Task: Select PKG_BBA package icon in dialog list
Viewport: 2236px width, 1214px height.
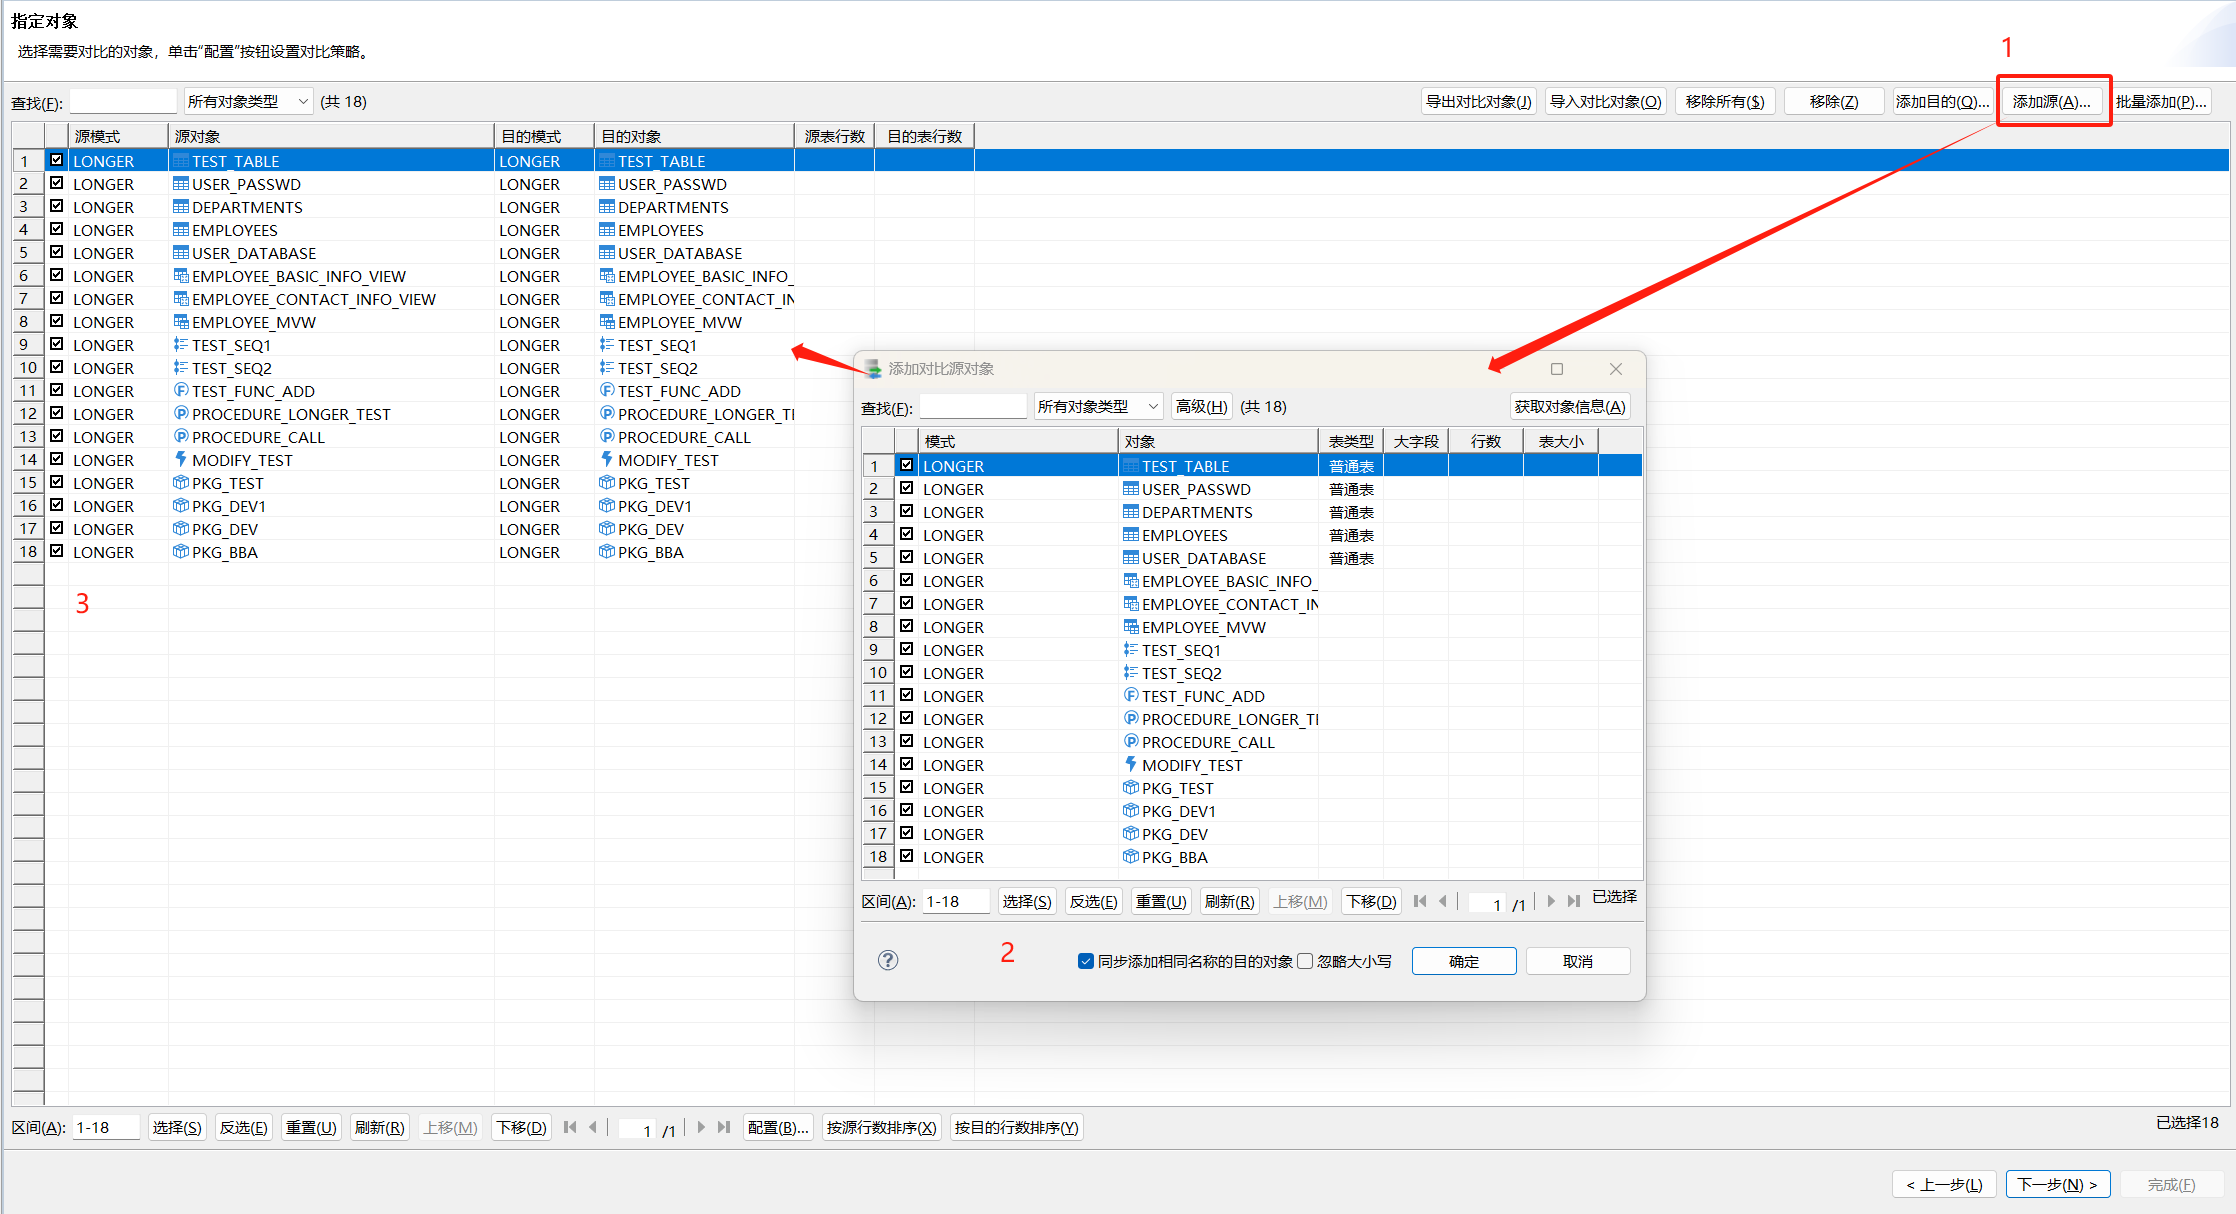Action: pyautogui.click(x=1131, y=857)
